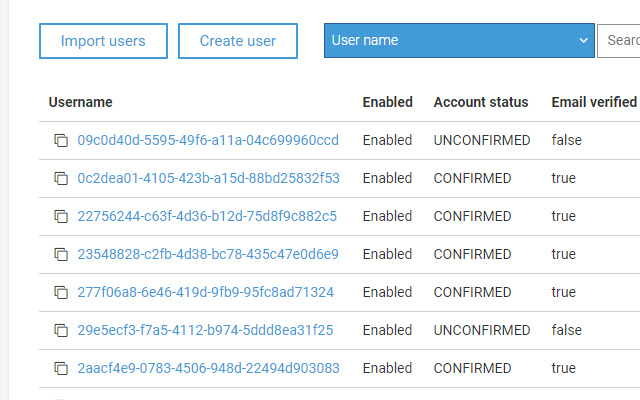This screenshot has height=400, width=640.
Task: Click the Account status column header
Action: tap(481, 102)
